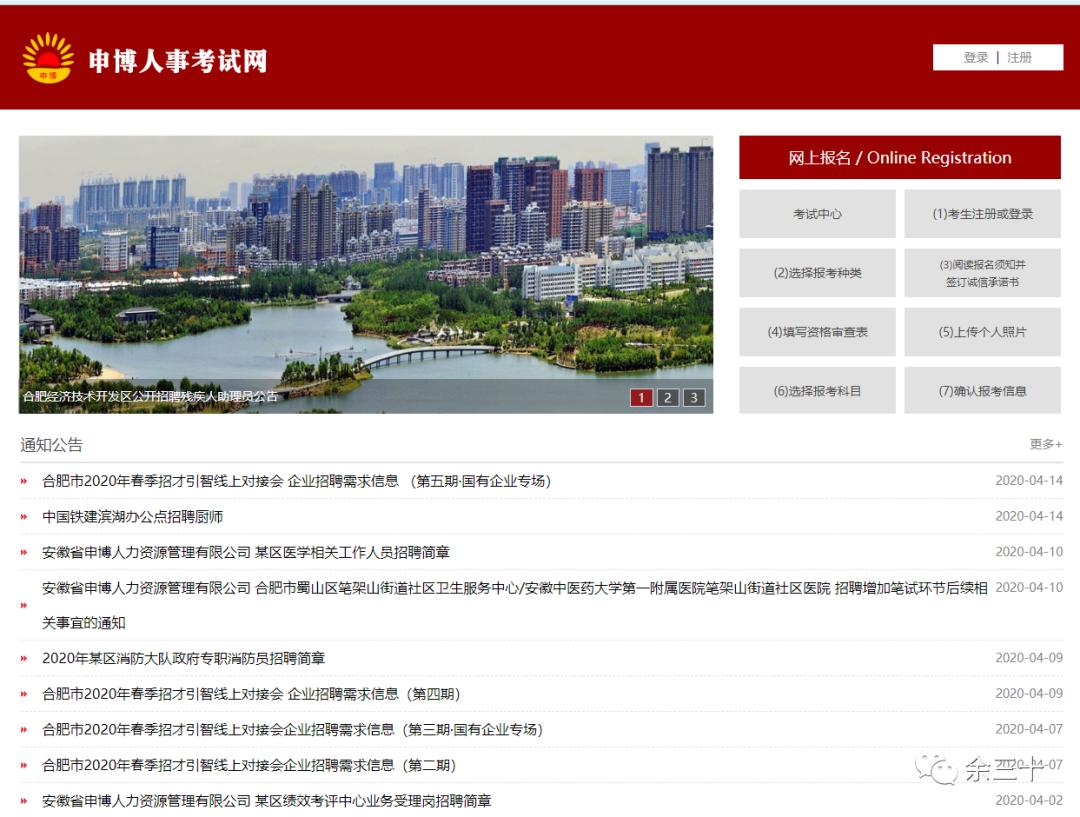Open step (1)考生注册或登录
Screen dimensions: 1080x817
(x=982, y=214)
